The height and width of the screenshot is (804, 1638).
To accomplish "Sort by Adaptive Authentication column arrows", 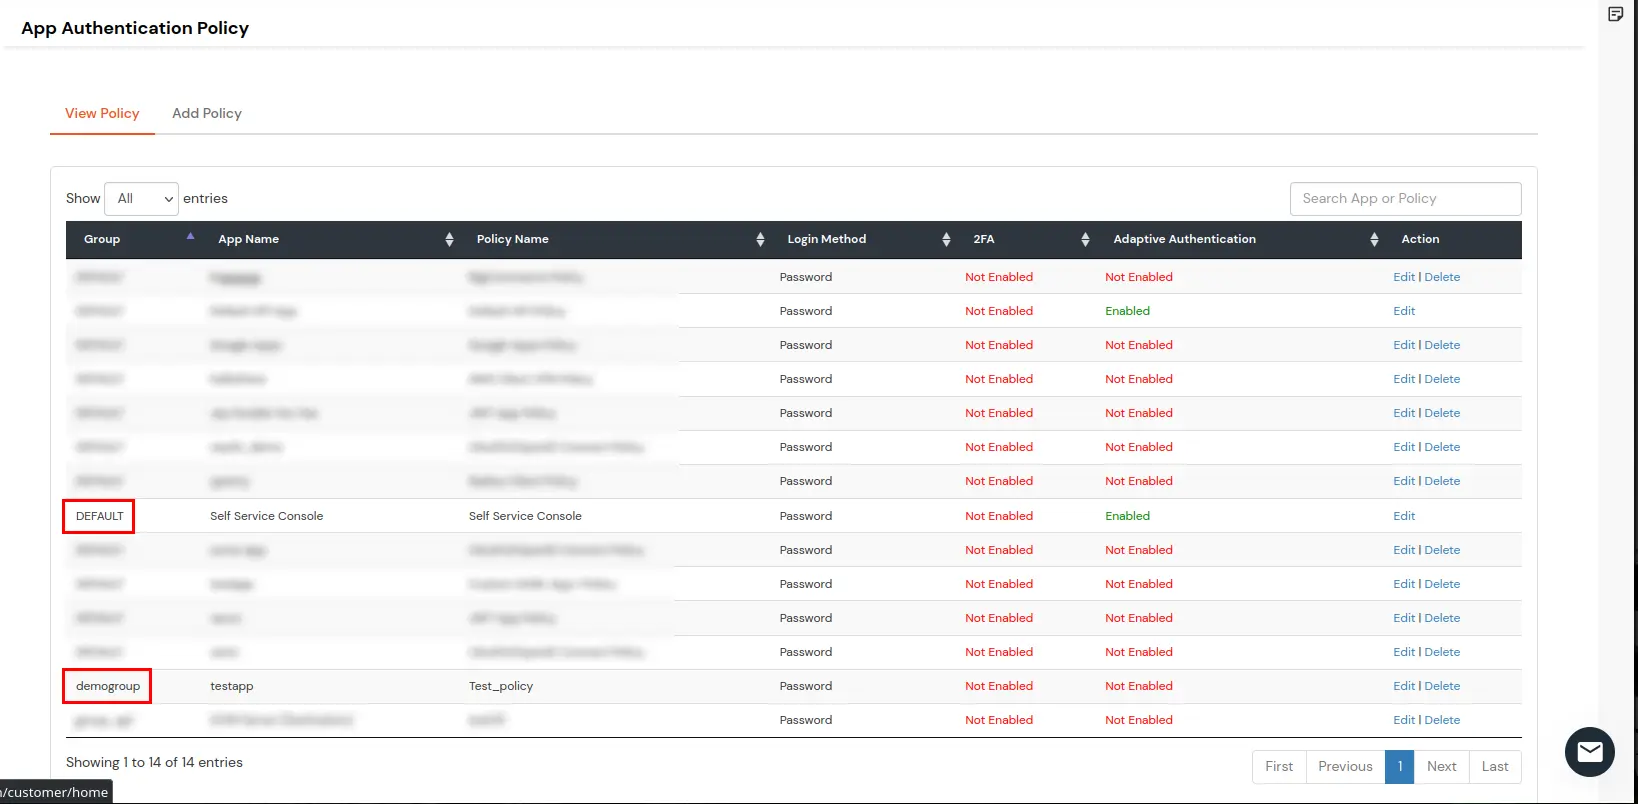I will click(x=1374, y=240).
